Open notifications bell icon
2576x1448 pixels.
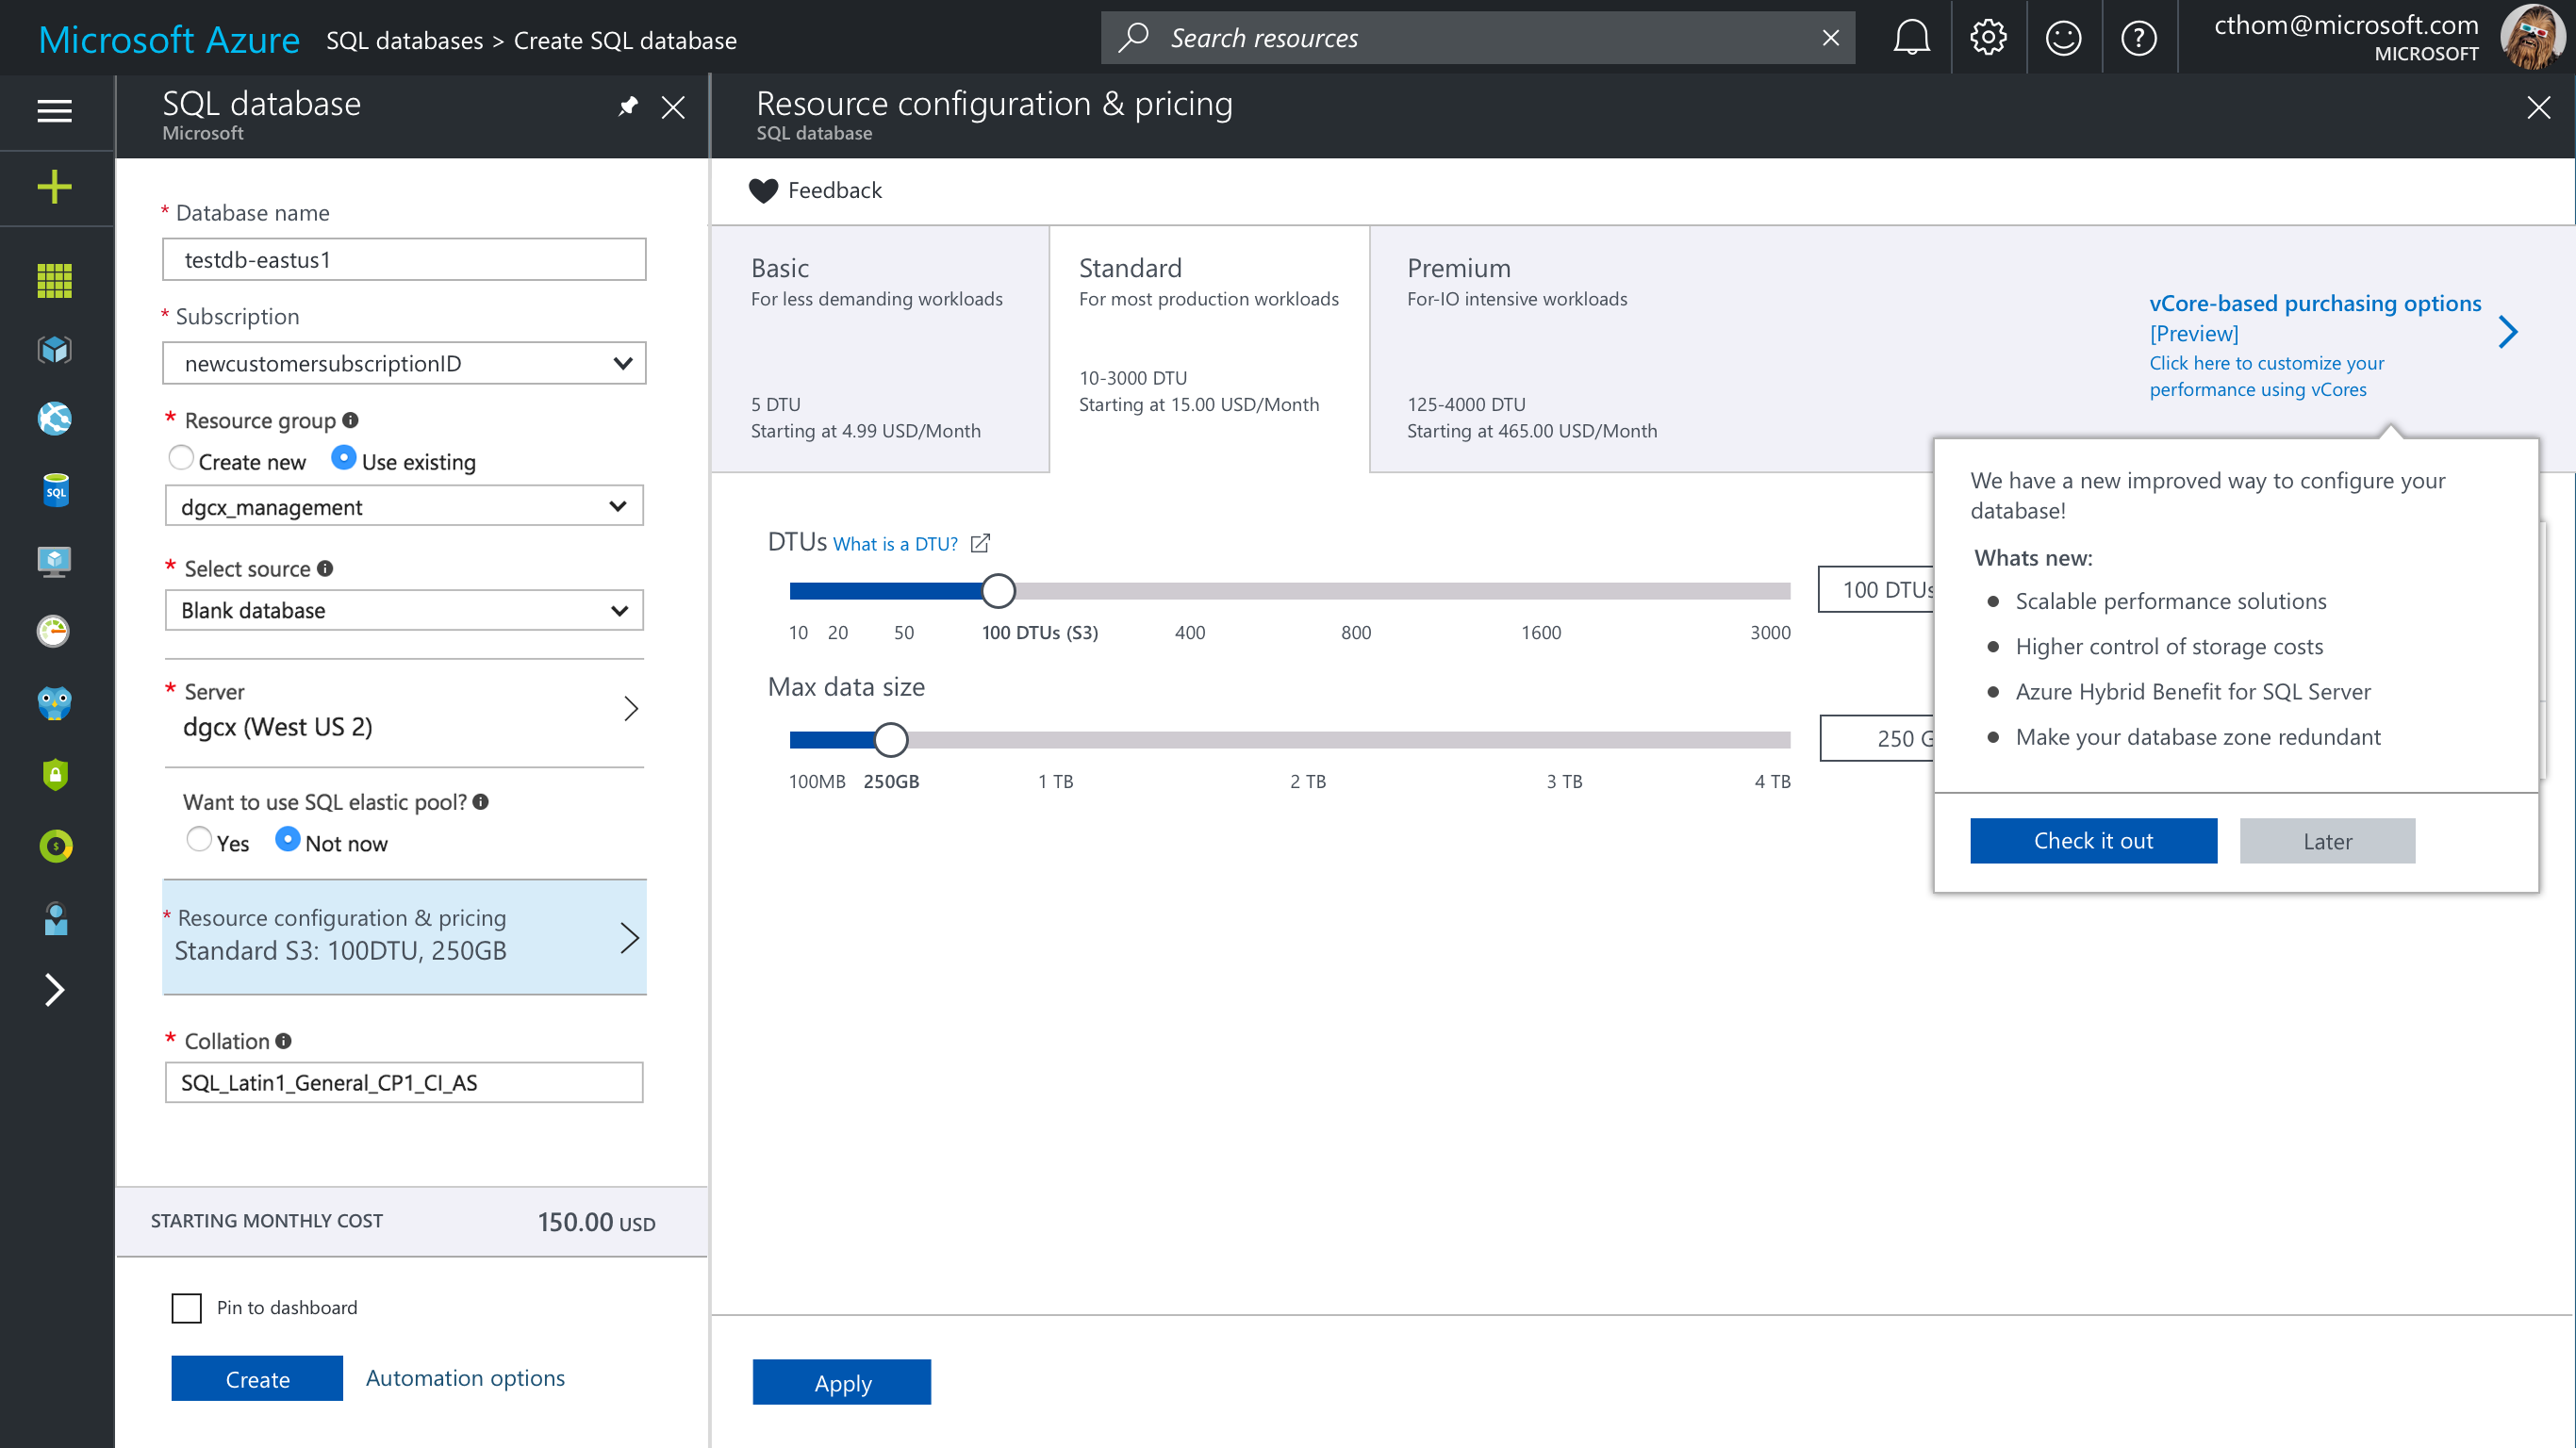pos(1911,38)
